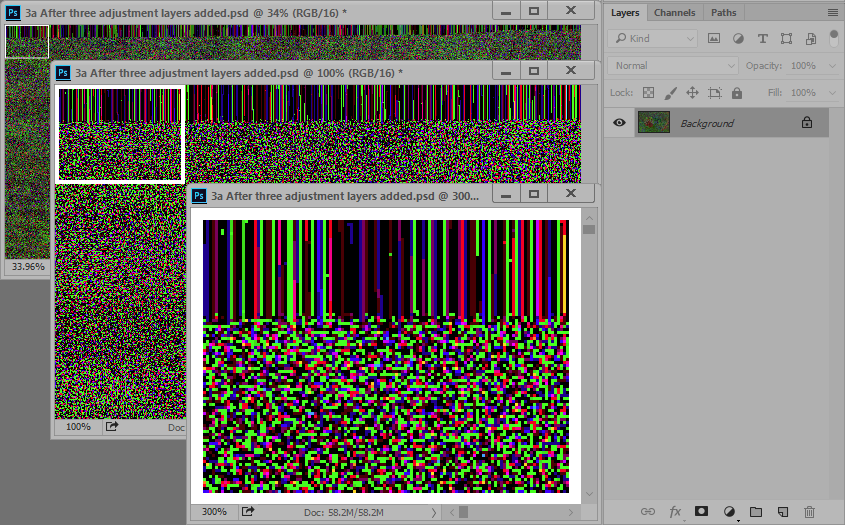Open the Normal blend mode dropdown
Image resolution: width=845 pixels, height=525 pixels.
pos(673,66)
